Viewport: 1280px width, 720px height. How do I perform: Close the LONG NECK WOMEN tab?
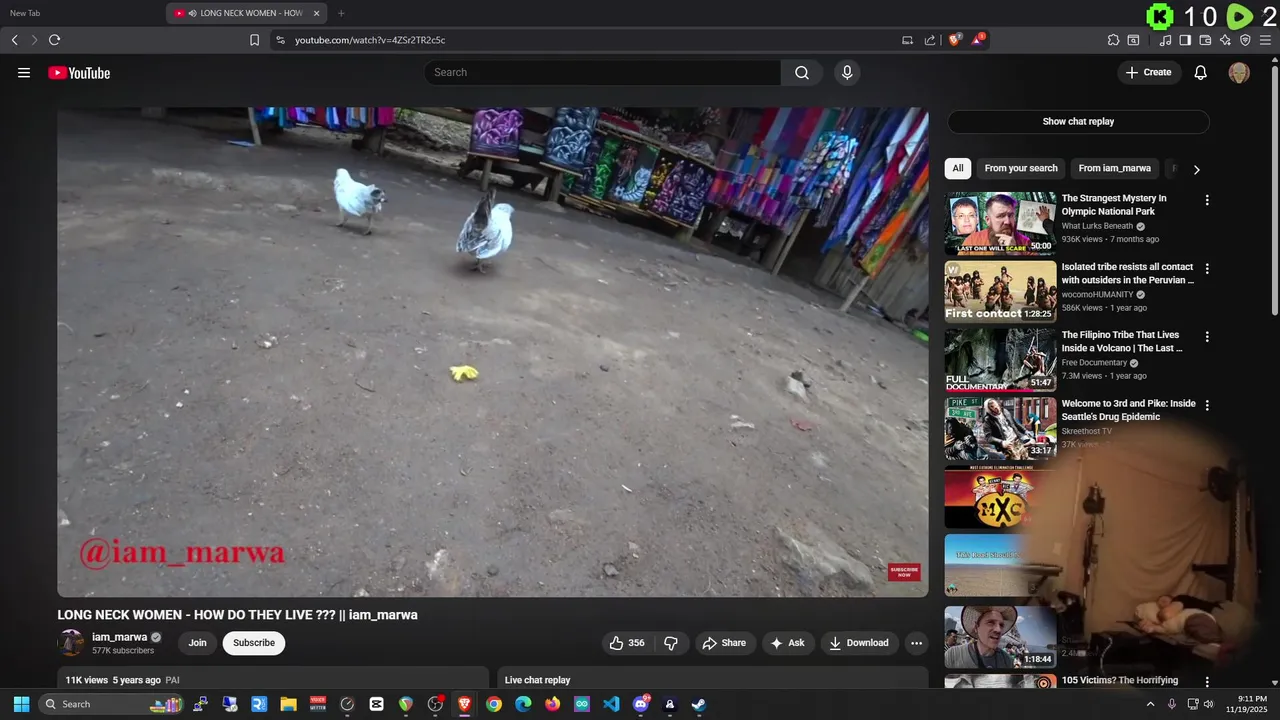(317, 13)
